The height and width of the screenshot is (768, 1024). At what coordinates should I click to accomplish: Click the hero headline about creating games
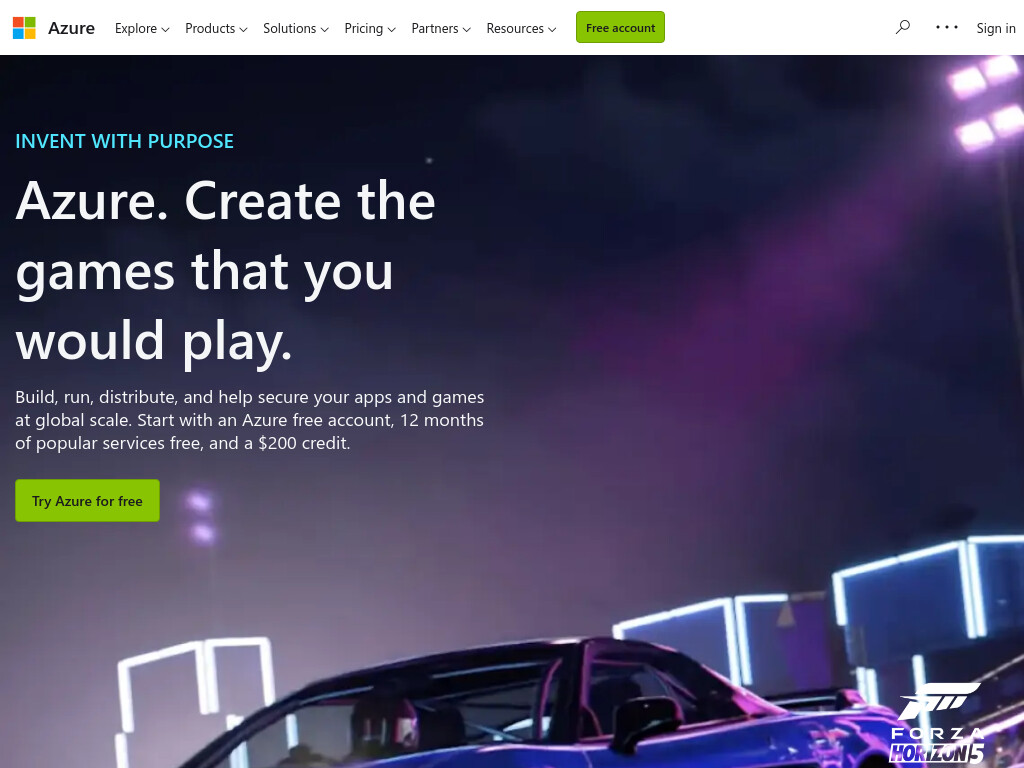pos(225,271)
